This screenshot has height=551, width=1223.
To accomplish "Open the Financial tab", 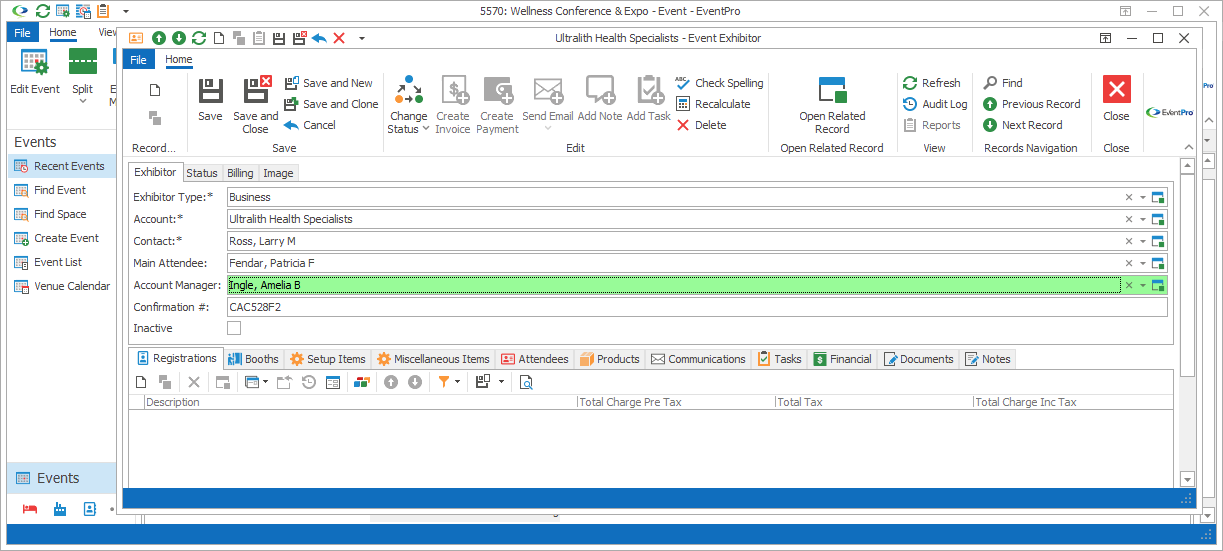I will (842, 359).
